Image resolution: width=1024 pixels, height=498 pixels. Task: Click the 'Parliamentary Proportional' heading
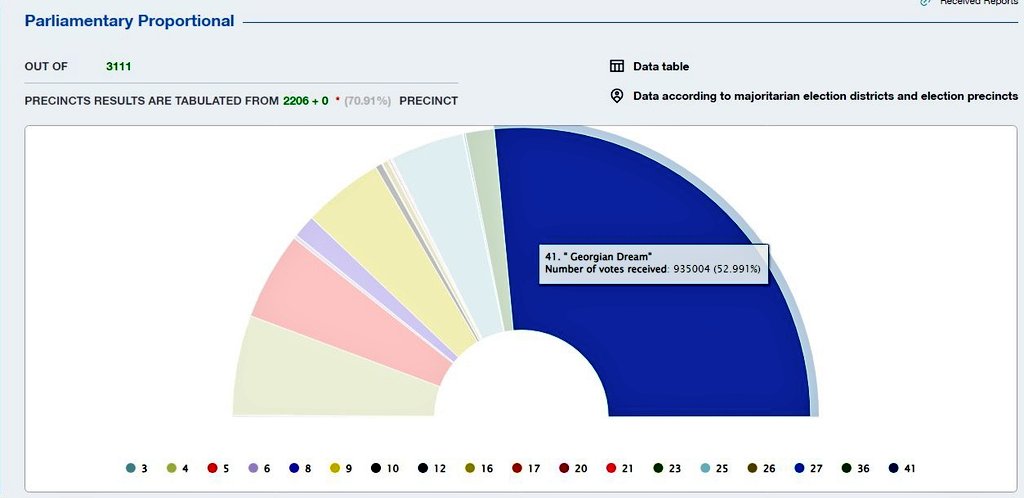pos(129,21)
